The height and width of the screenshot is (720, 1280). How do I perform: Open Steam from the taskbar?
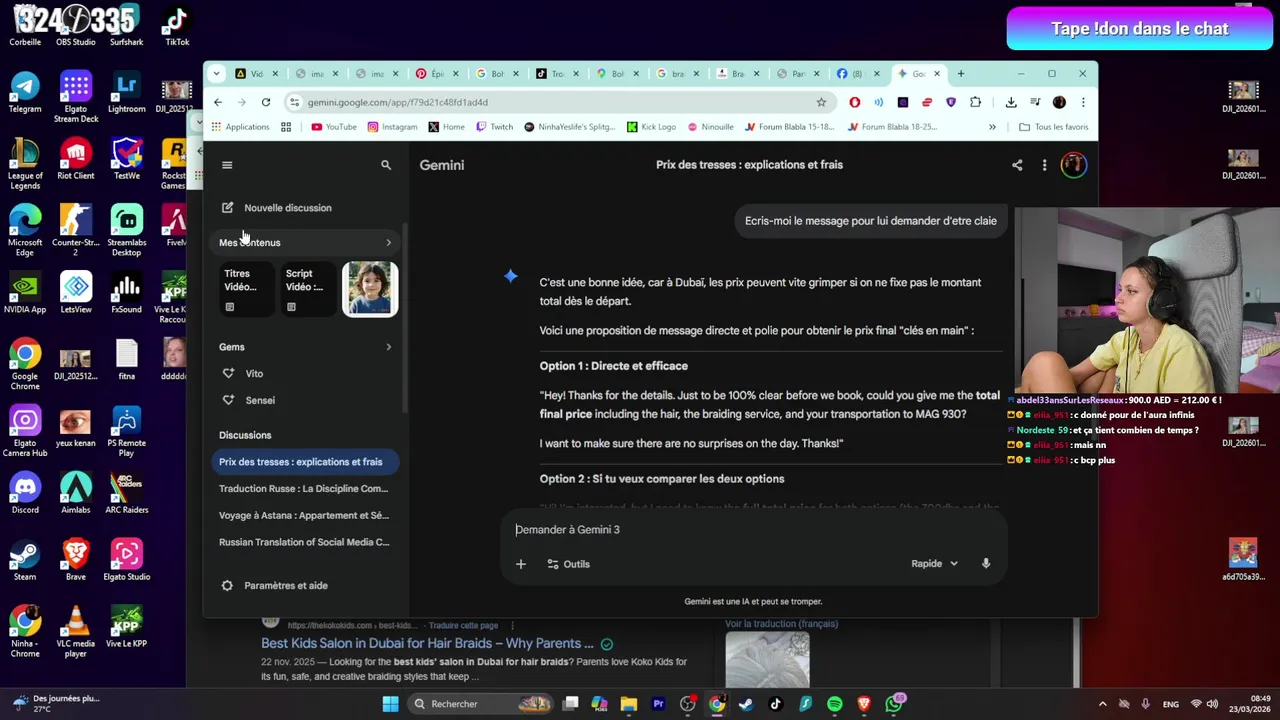coord(746,704)
